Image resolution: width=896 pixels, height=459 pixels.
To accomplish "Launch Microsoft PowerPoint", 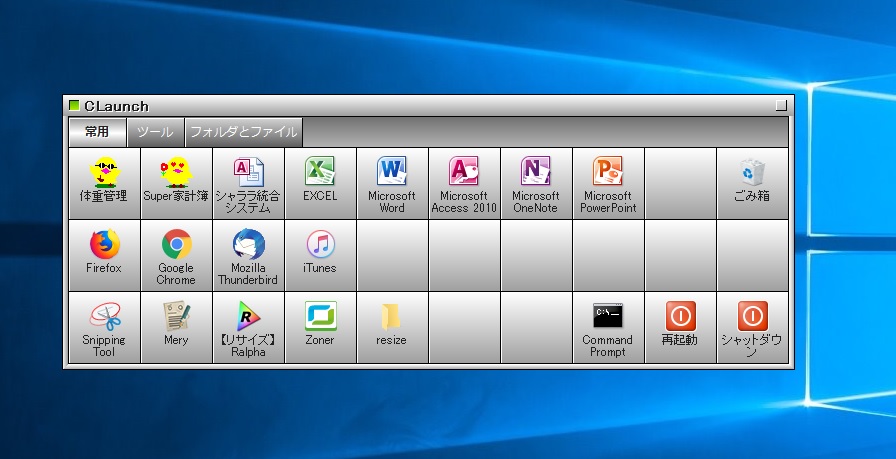I will point(608,182).
